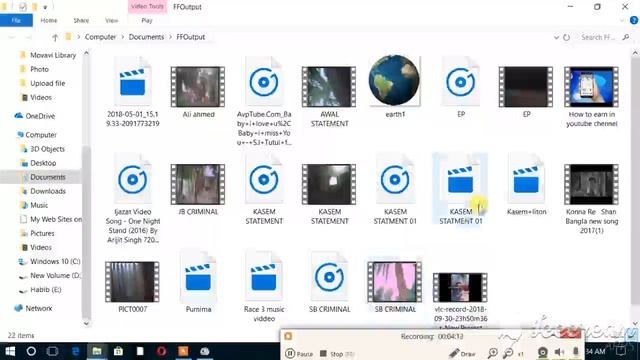Toggle the webcam icon on recorder bar
The height and width of the screenshot is (360, 640).
click(x=542, y=352)
